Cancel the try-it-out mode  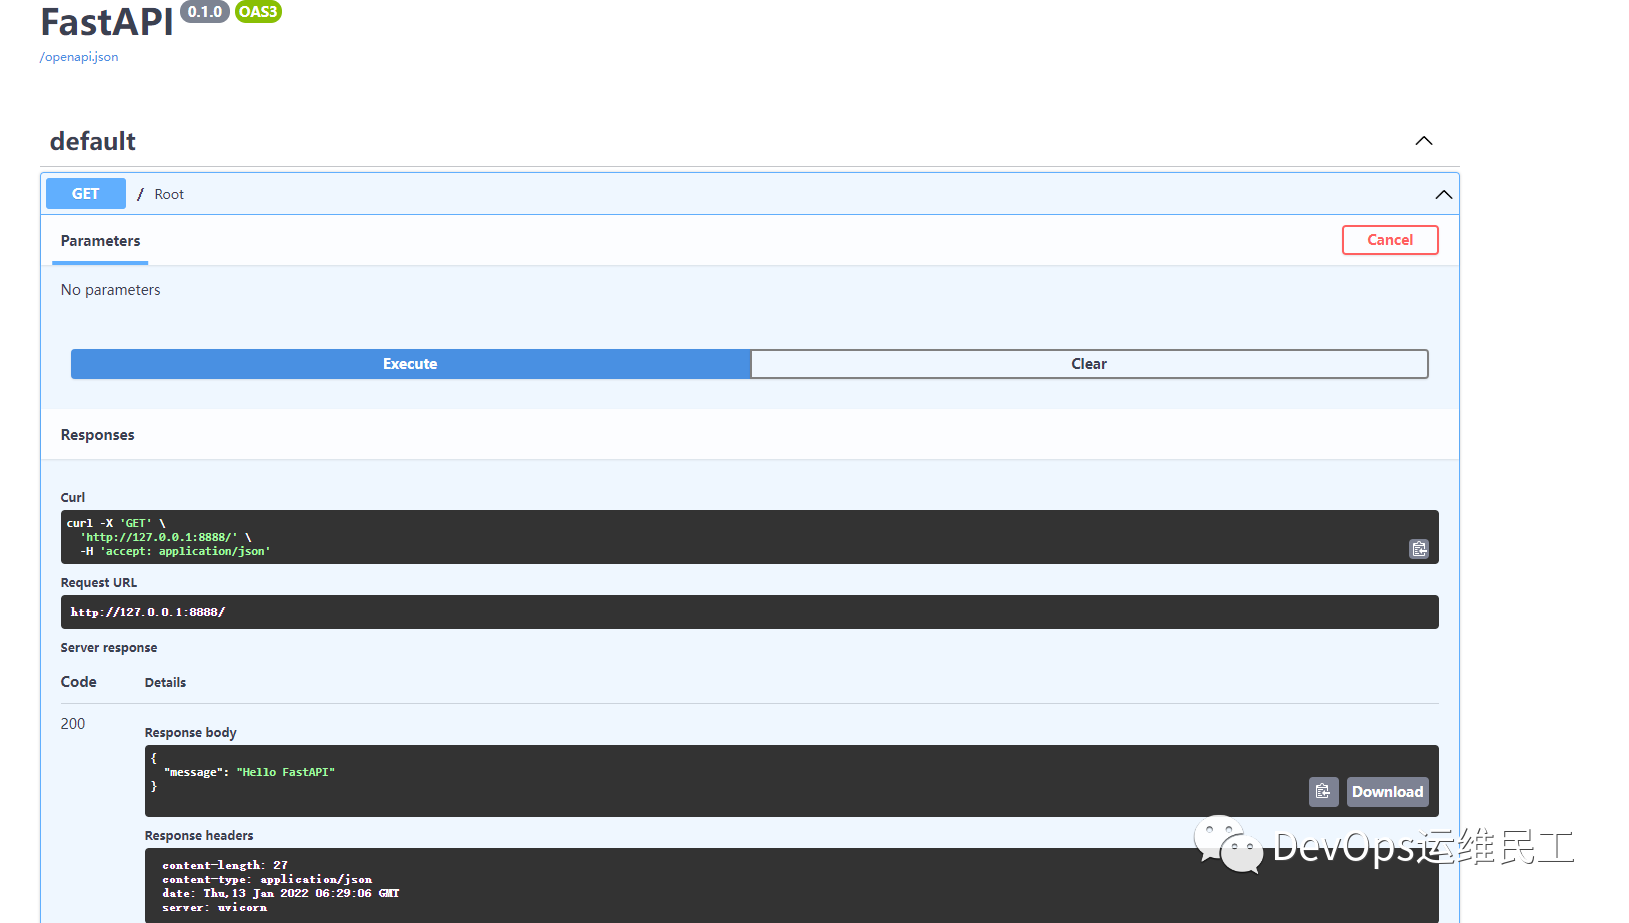[1390, 240]
